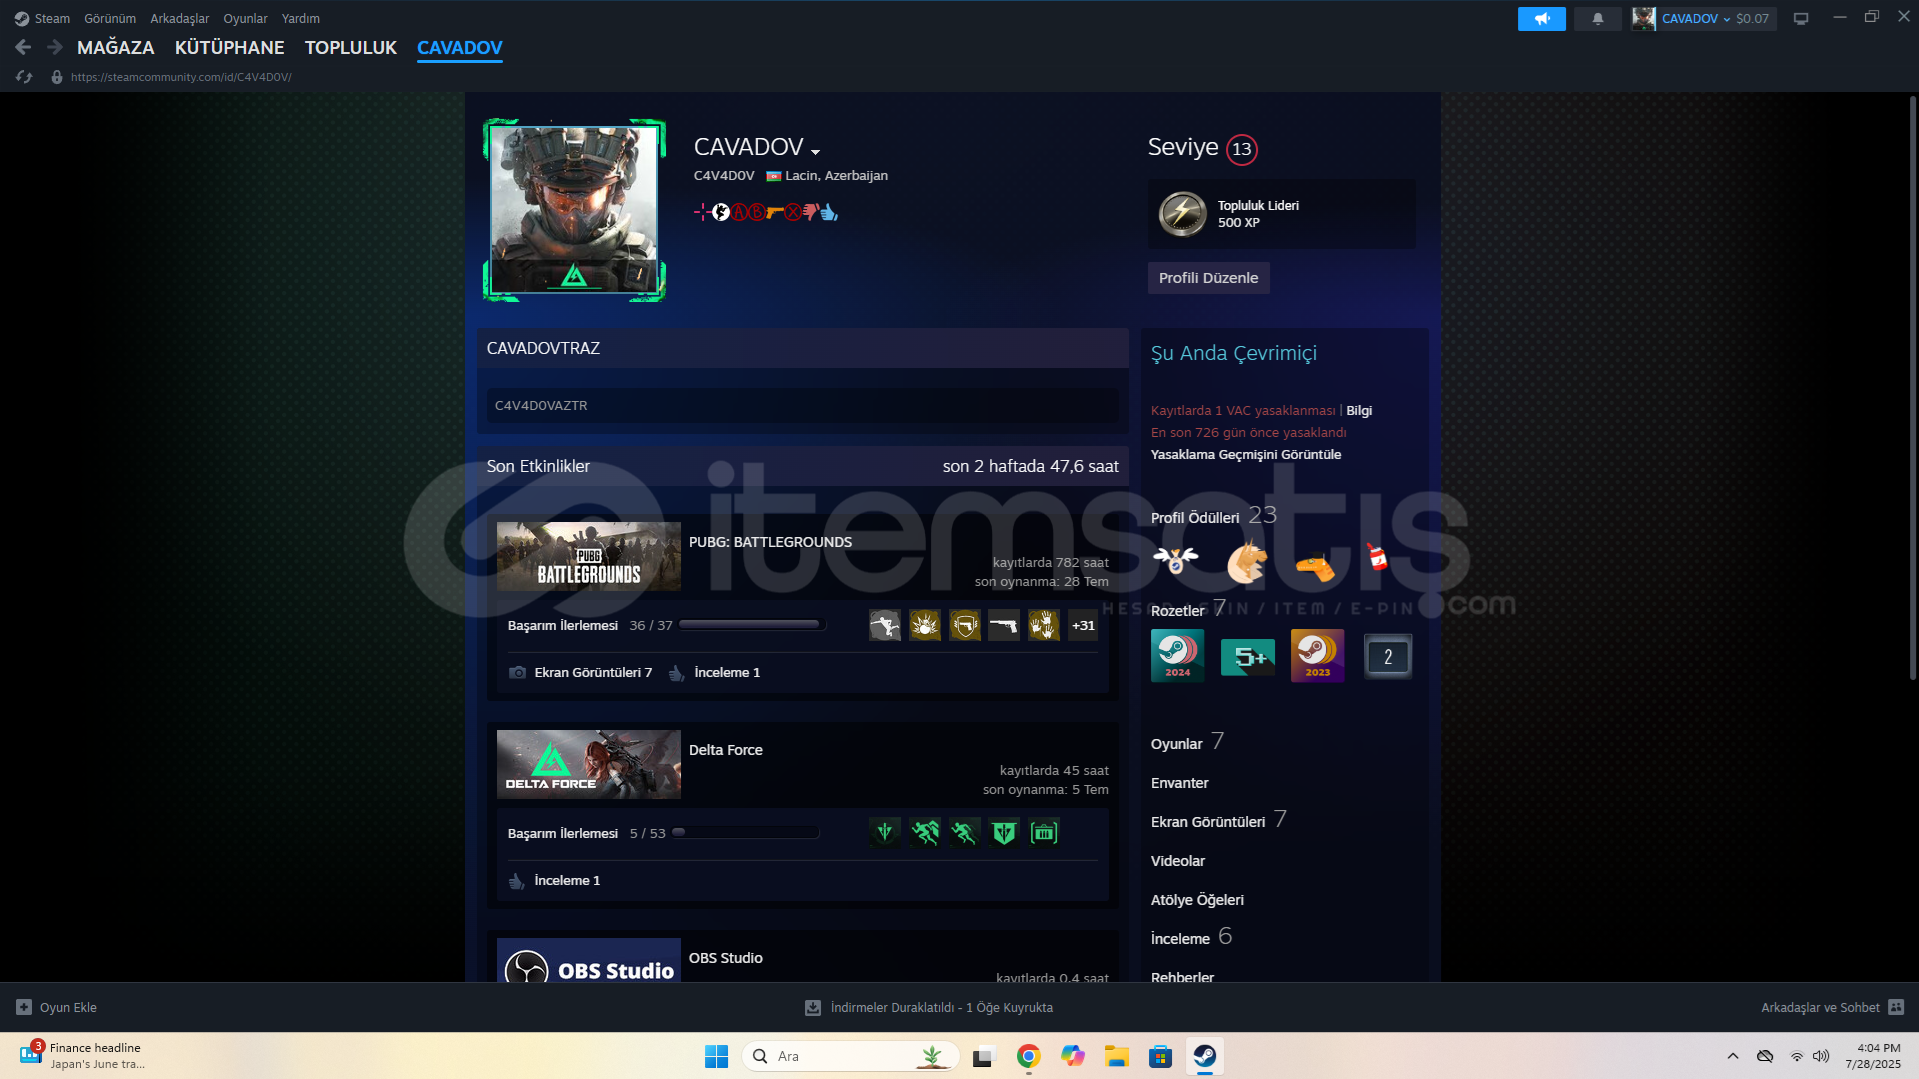Open File Explorer from the taskbar
The height and width of the screenshot is (1079, 1919).
[1116, 1056]
